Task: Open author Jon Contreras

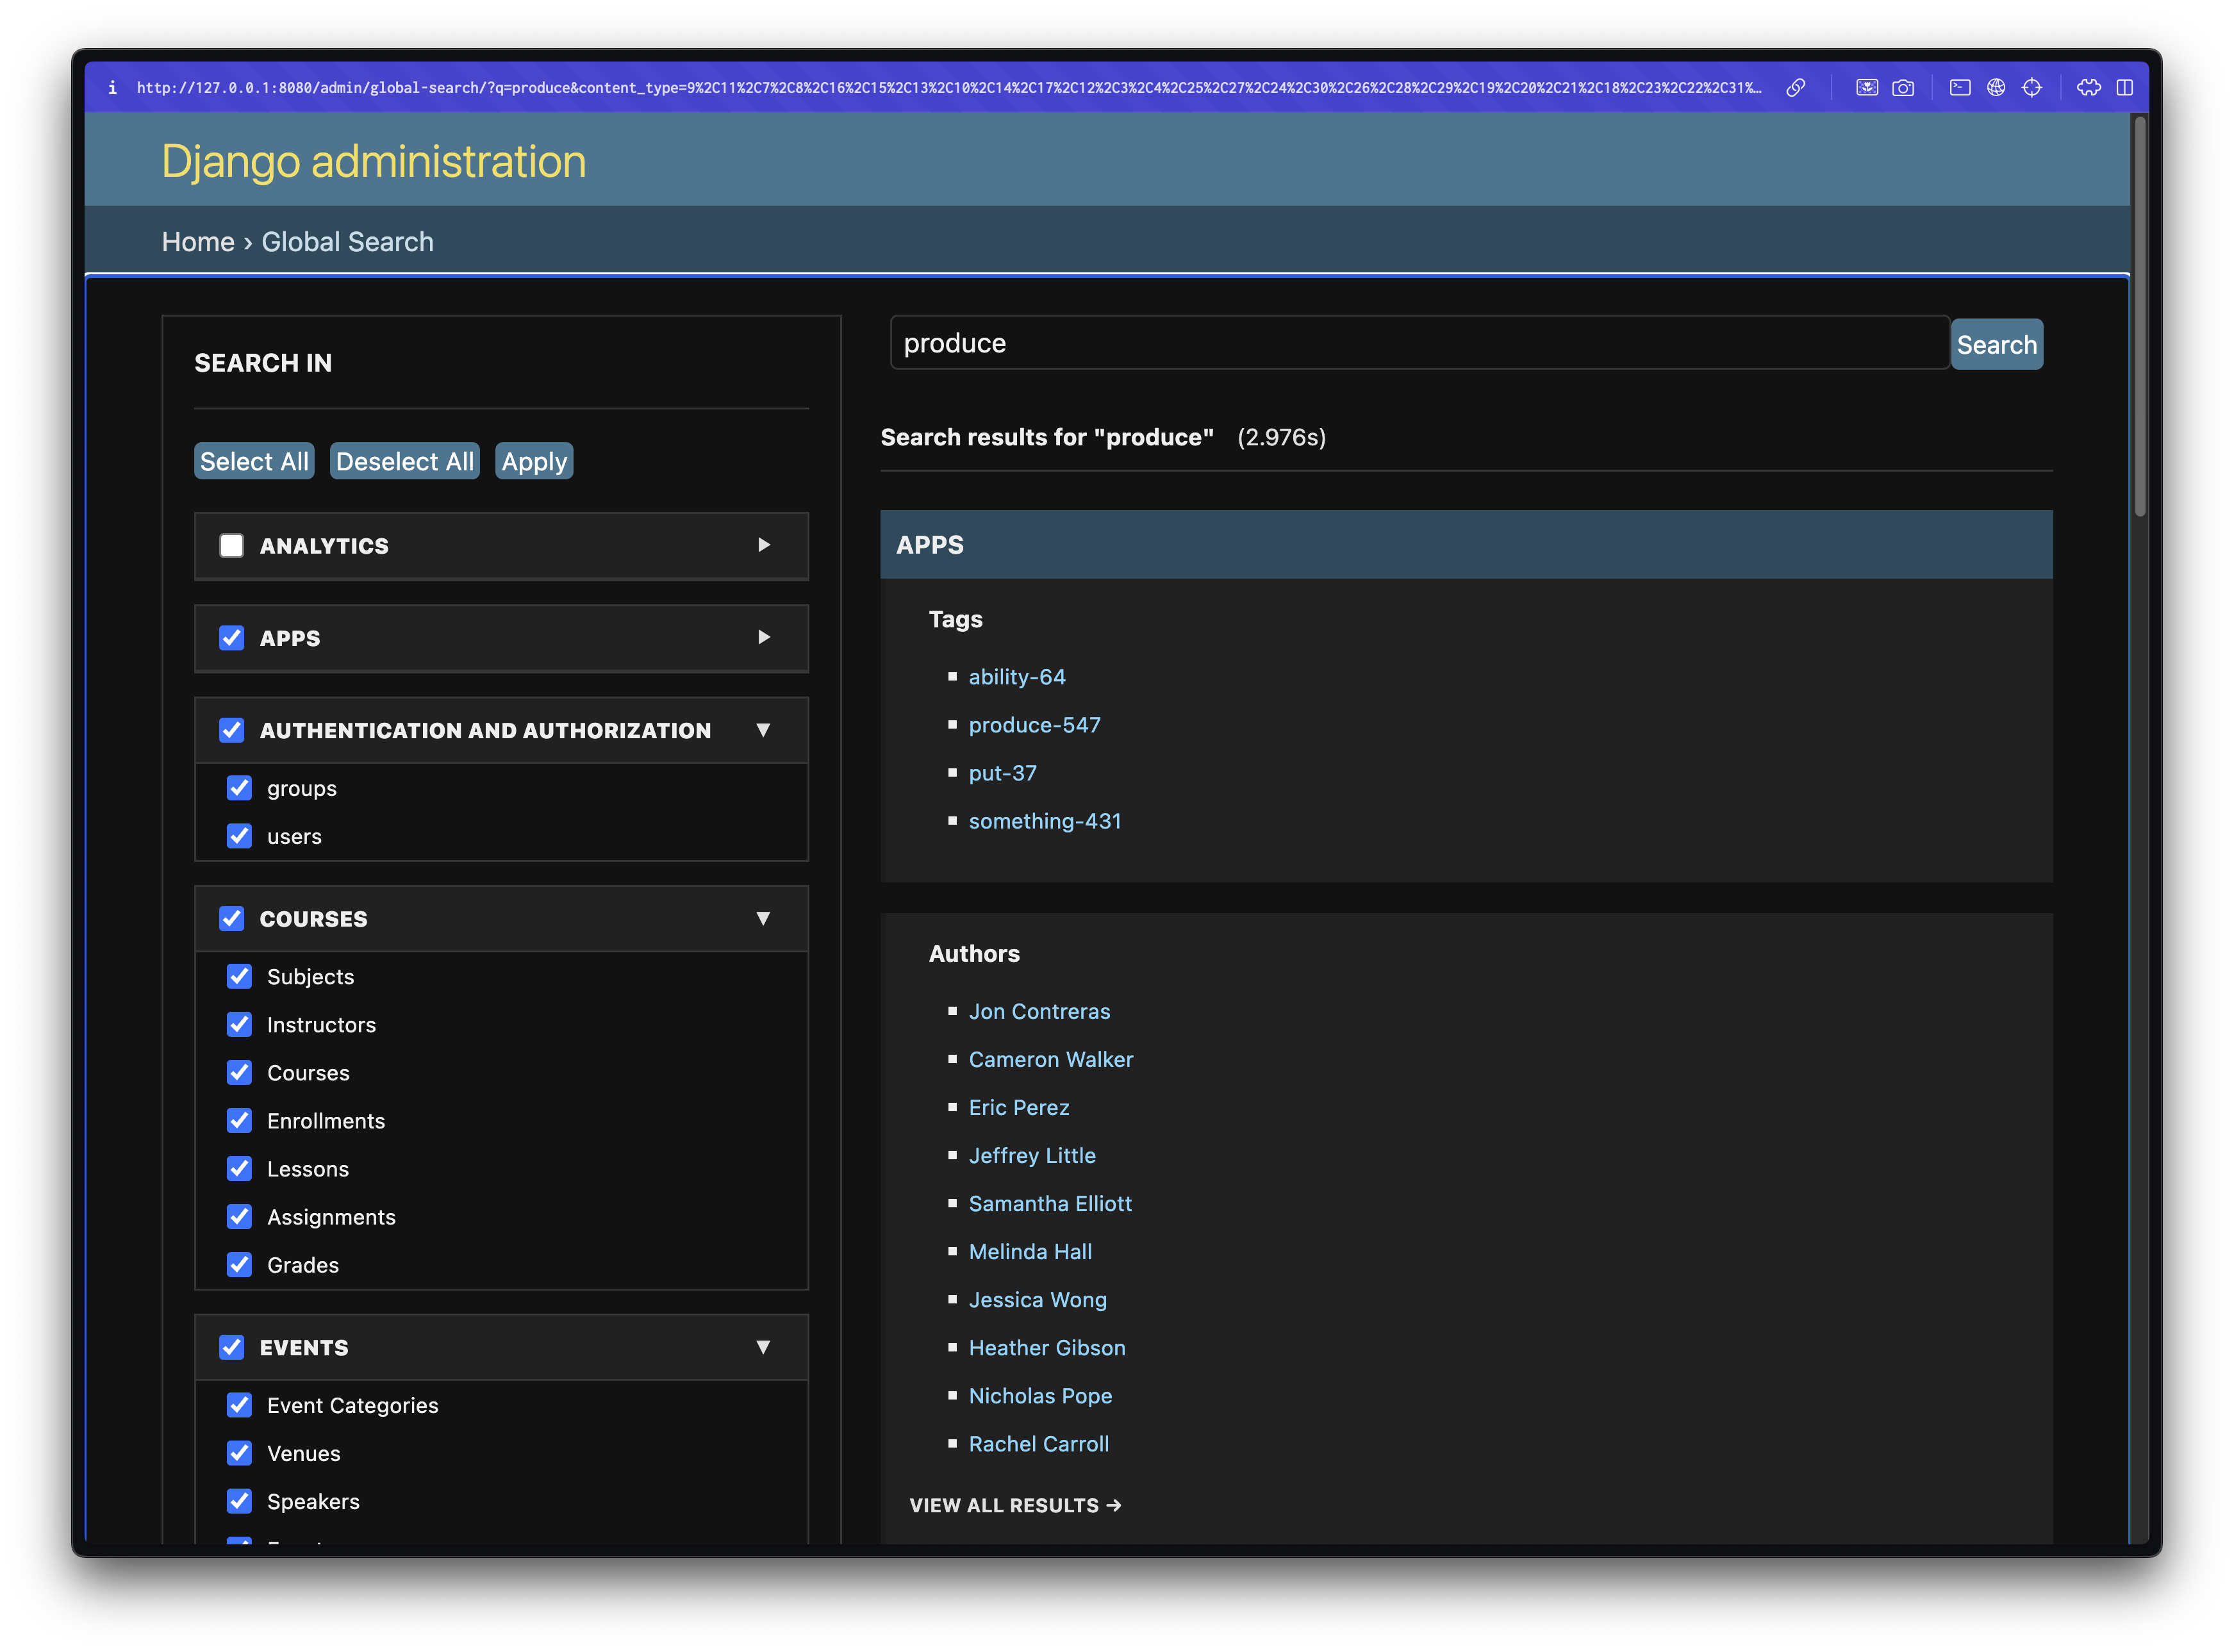Action: pyautogui.click(x=1040, y=1011)
